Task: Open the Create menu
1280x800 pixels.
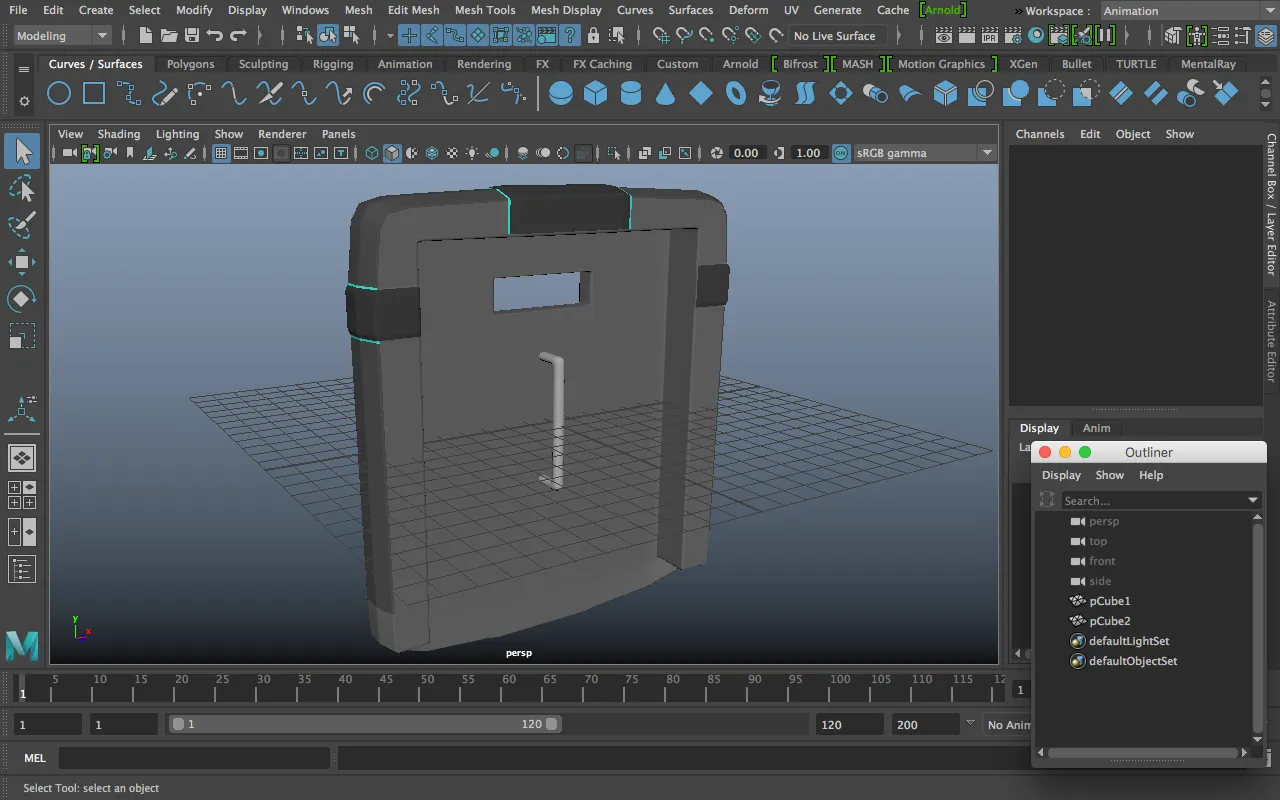Action: point(96,10)
